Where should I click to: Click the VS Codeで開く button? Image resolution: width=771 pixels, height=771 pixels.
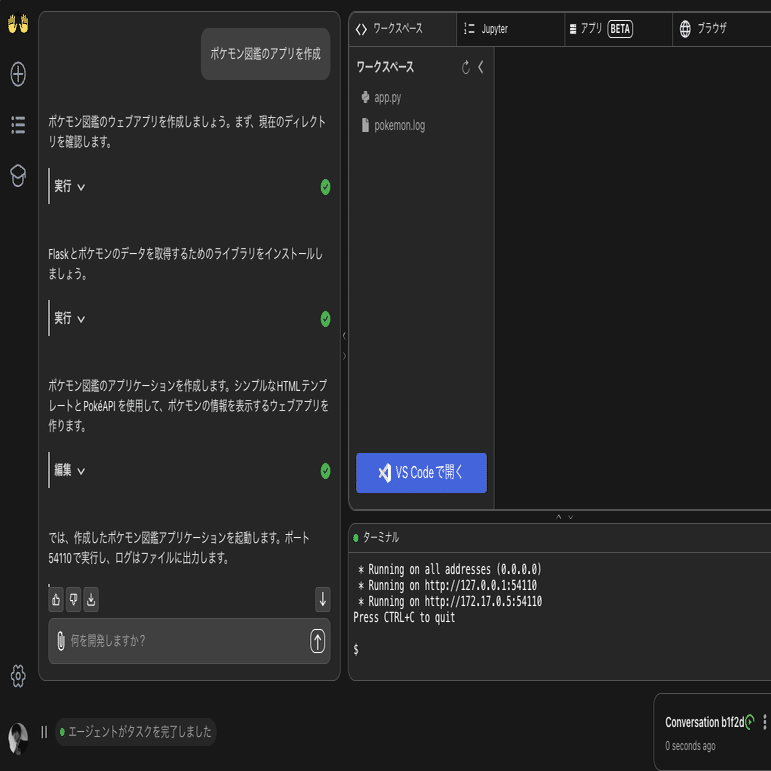[x=421, y=473]
